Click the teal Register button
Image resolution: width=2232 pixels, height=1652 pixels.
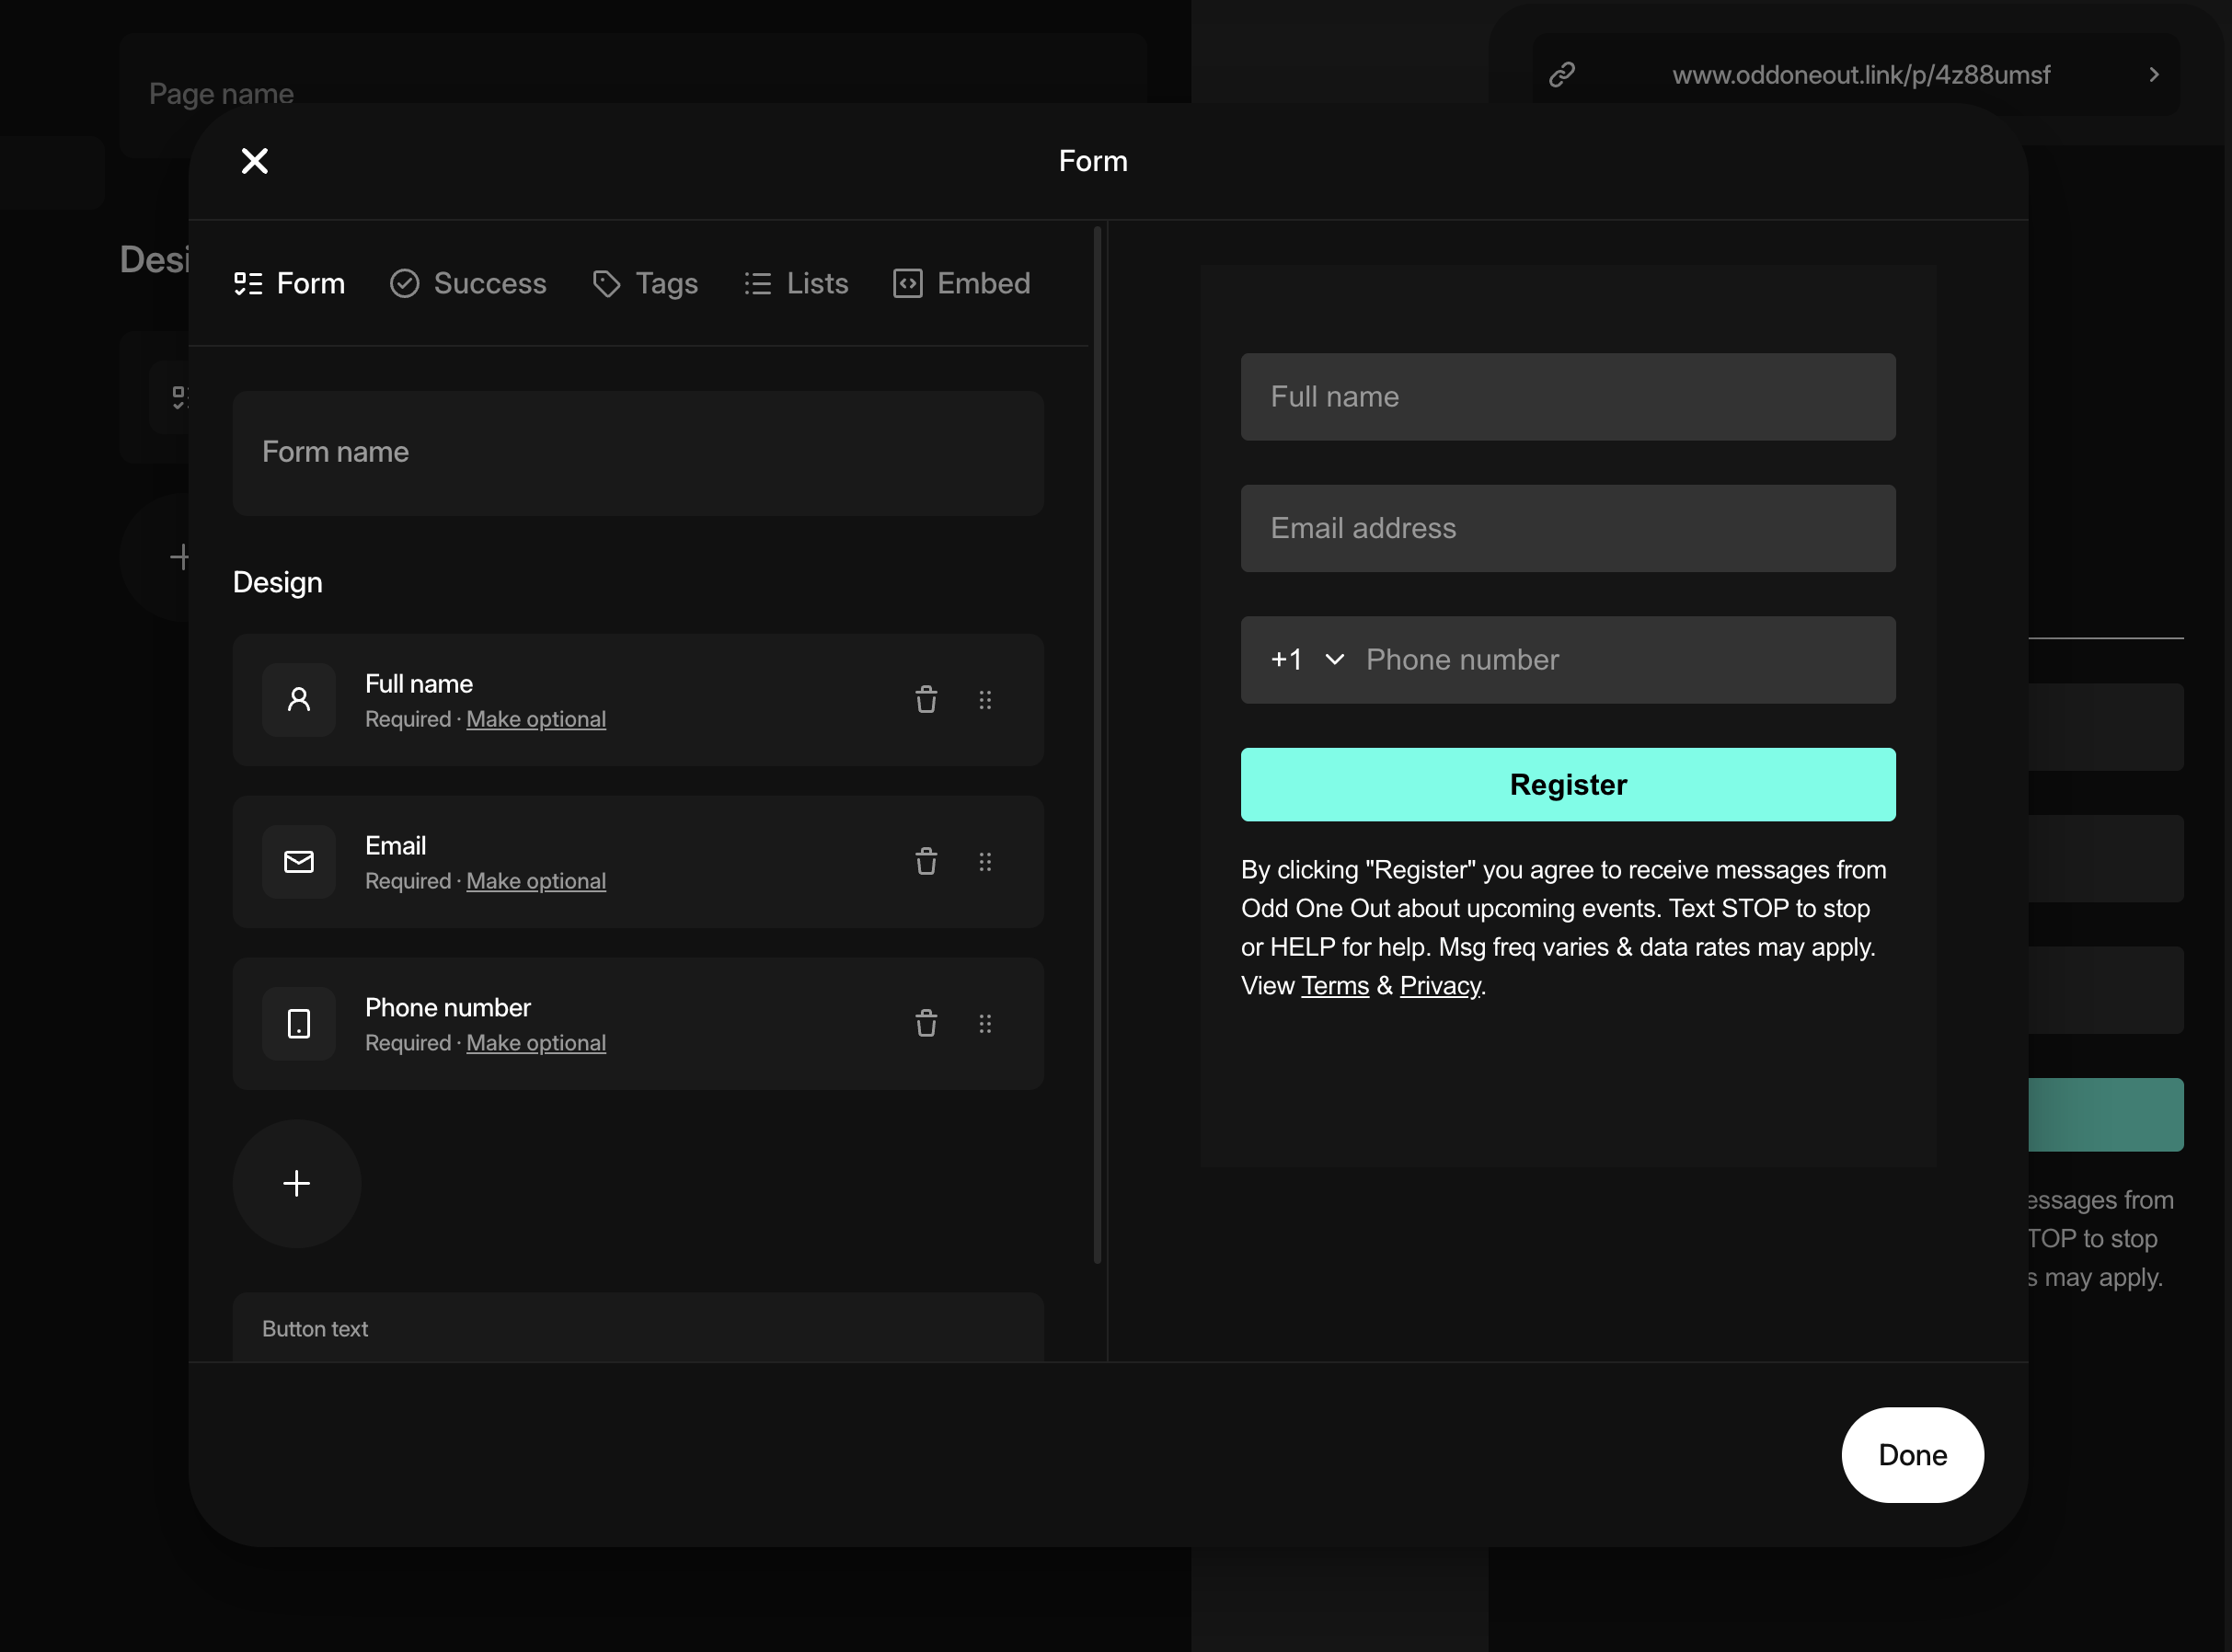click(x=1567, y=785)
